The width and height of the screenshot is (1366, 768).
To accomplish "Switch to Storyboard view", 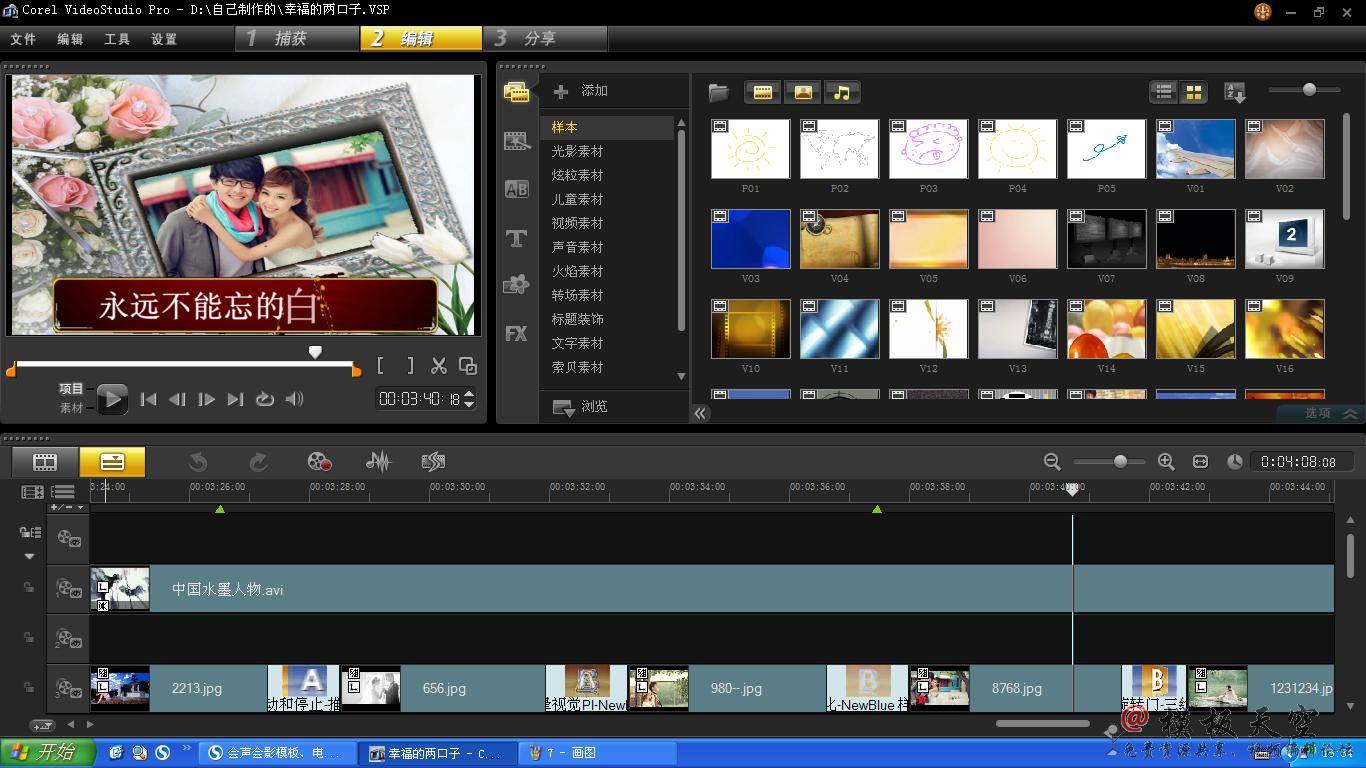I will pos(45,462).
